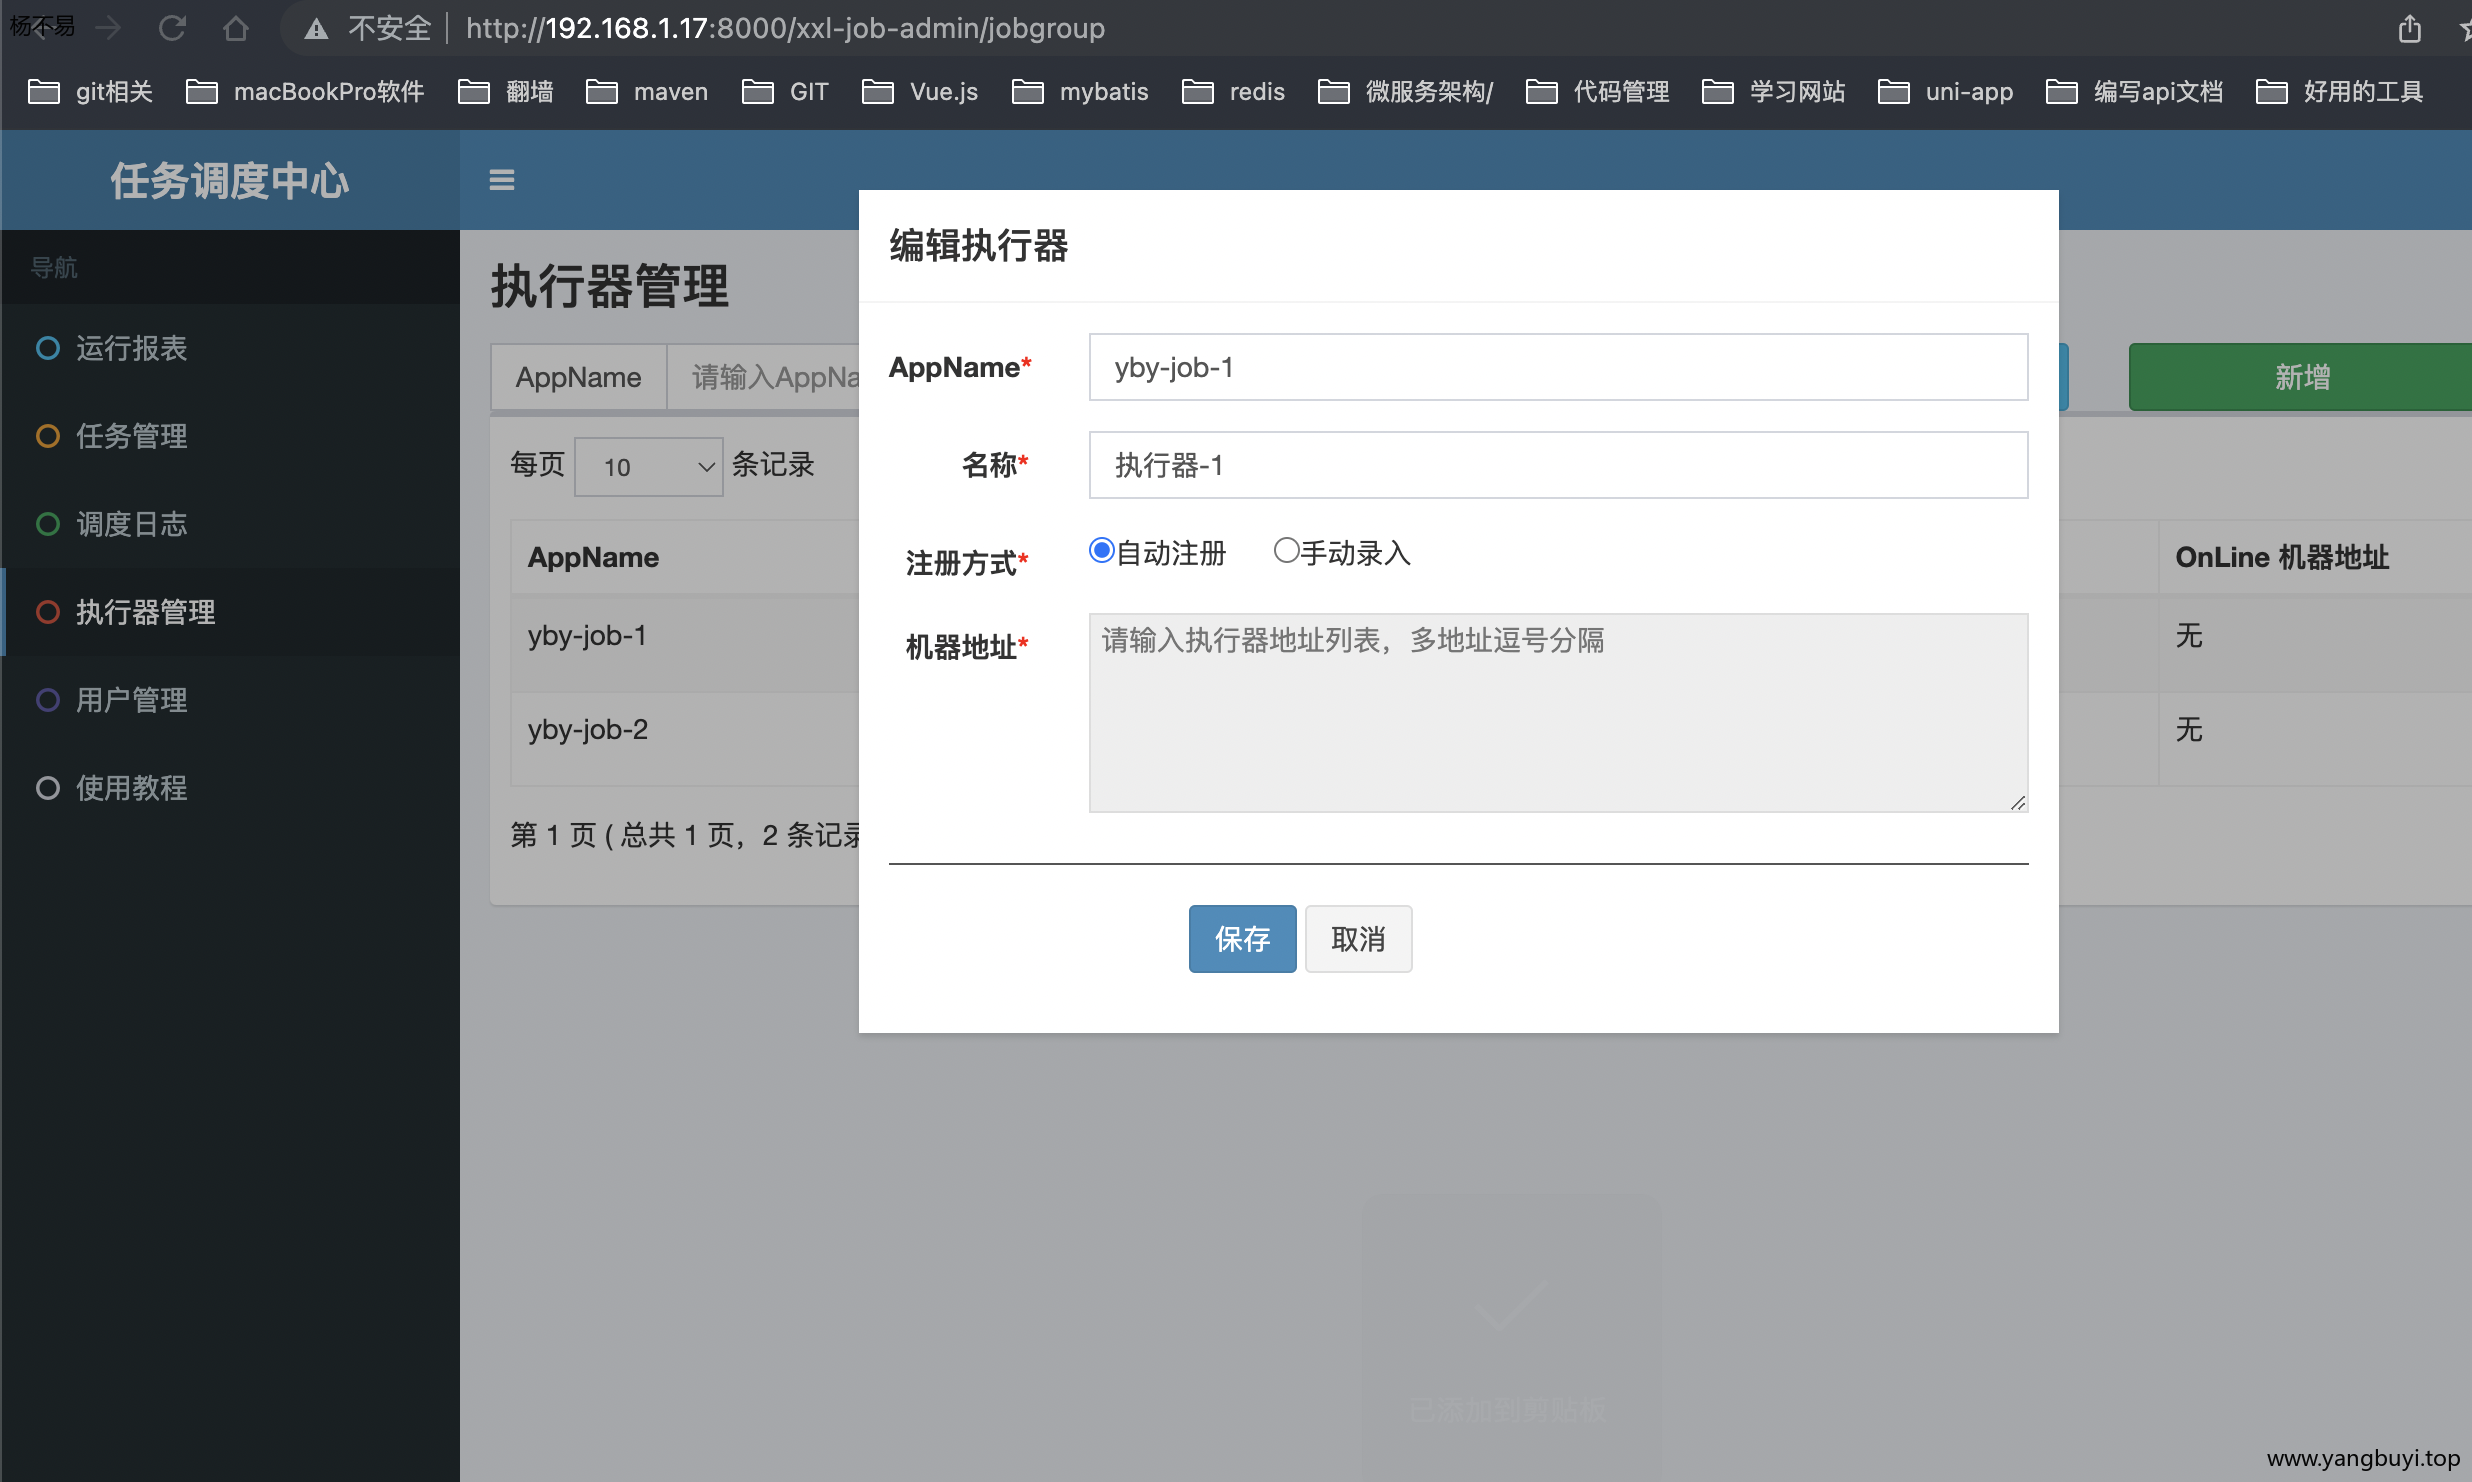Click the AppName input field in dialog

[1557, 367]
